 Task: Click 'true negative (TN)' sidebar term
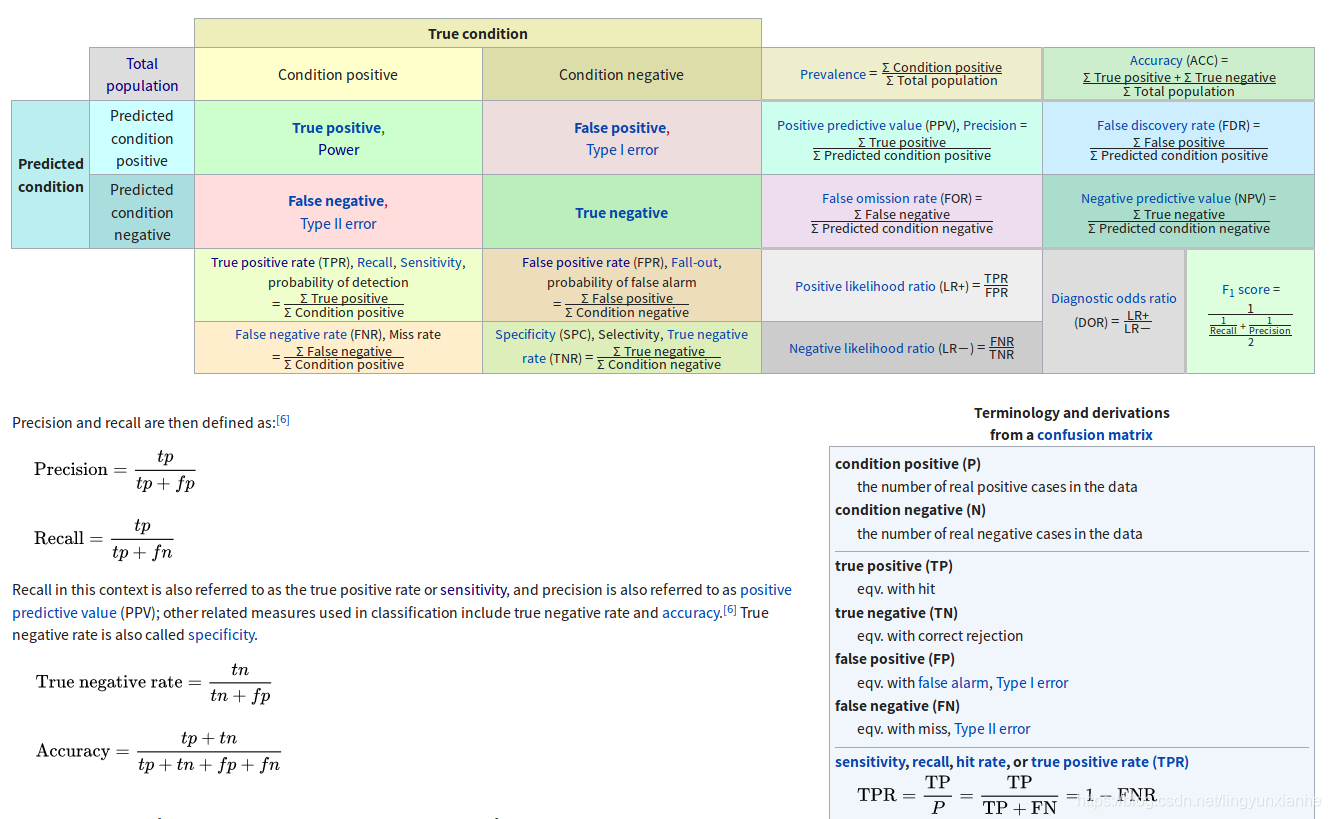(x=896, y=613)
